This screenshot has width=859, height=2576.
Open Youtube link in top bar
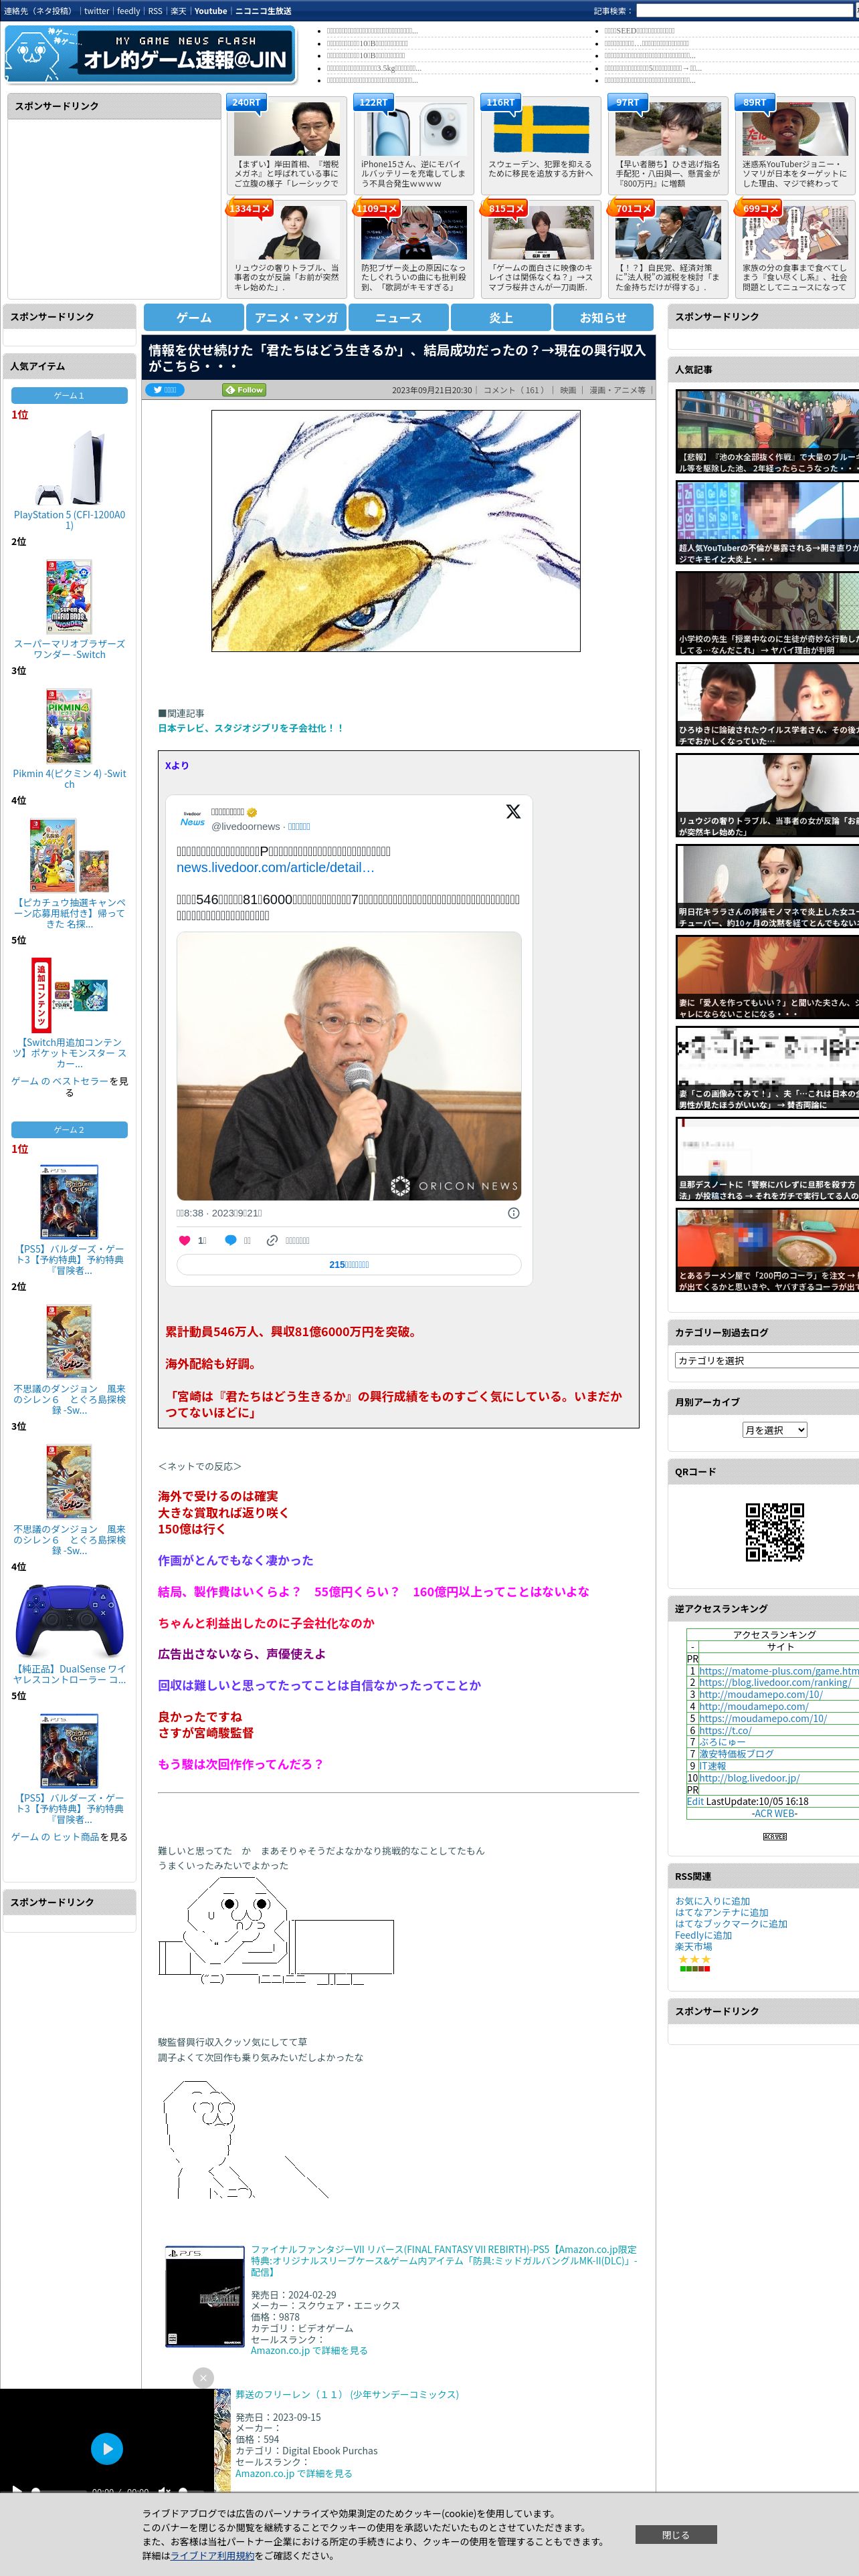click(210, 11)
